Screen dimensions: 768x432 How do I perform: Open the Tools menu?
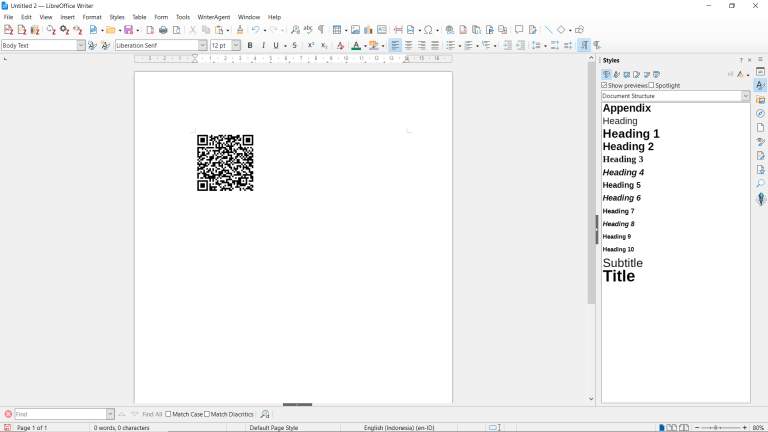tap(183, 17)
